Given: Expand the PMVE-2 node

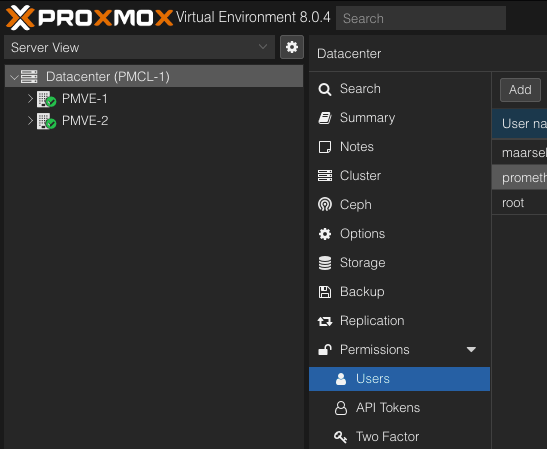Looking at the screenshot, I should point(30,121).
